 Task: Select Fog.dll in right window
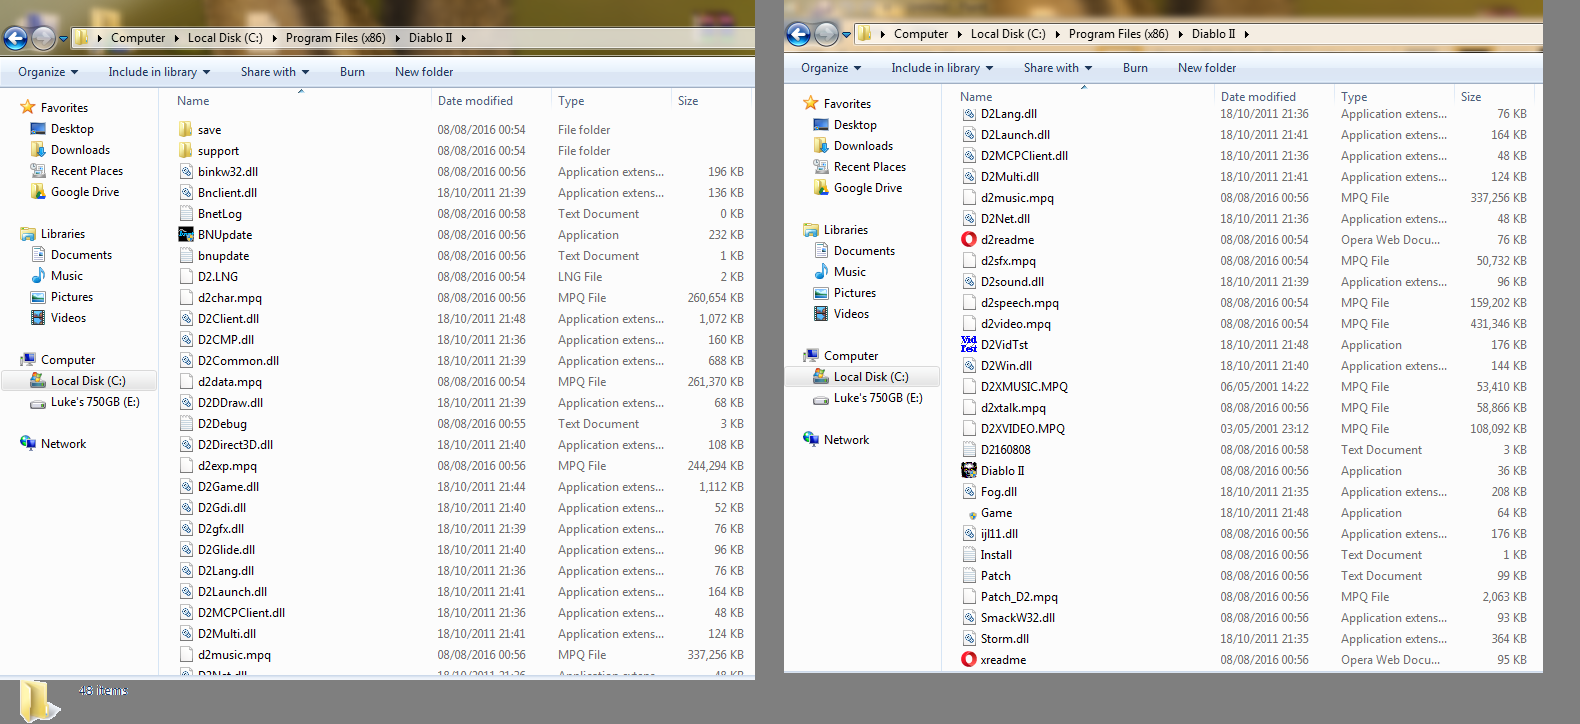click(999, 492)
